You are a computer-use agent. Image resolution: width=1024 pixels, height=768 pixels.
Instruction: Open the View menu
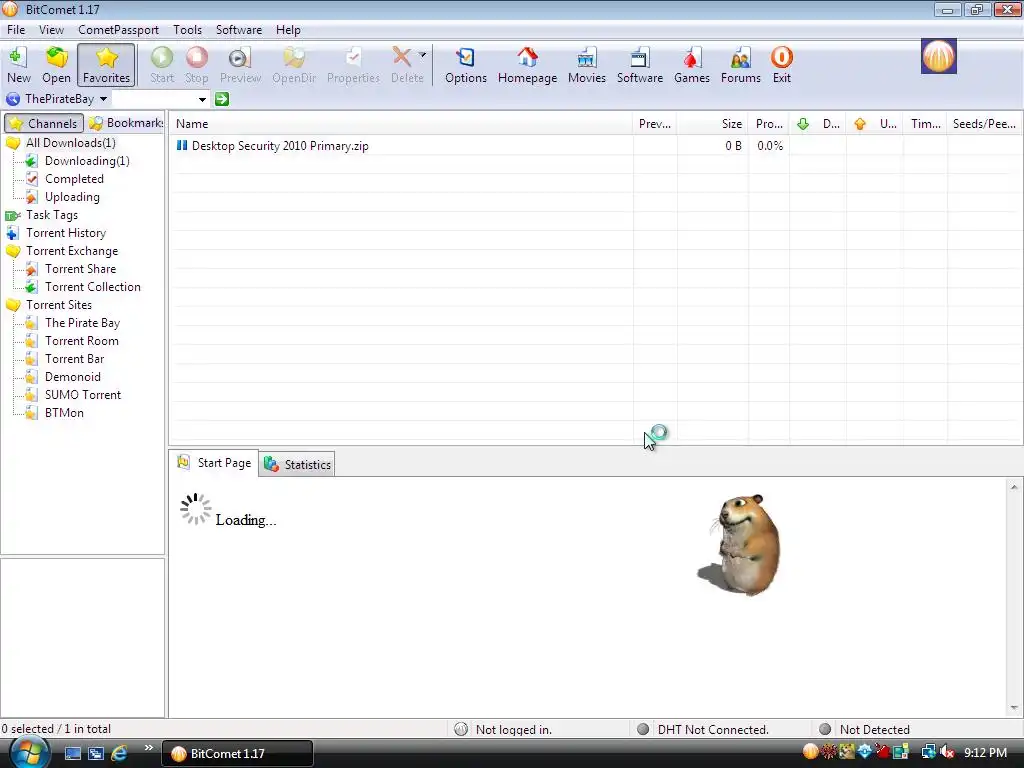[x=51, y=30]
